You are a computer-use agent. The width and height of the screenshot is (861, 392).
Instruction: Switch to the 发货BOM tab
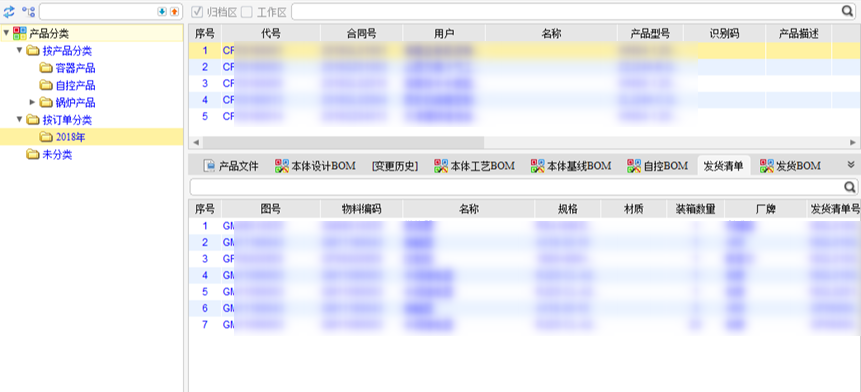point(790,166)
